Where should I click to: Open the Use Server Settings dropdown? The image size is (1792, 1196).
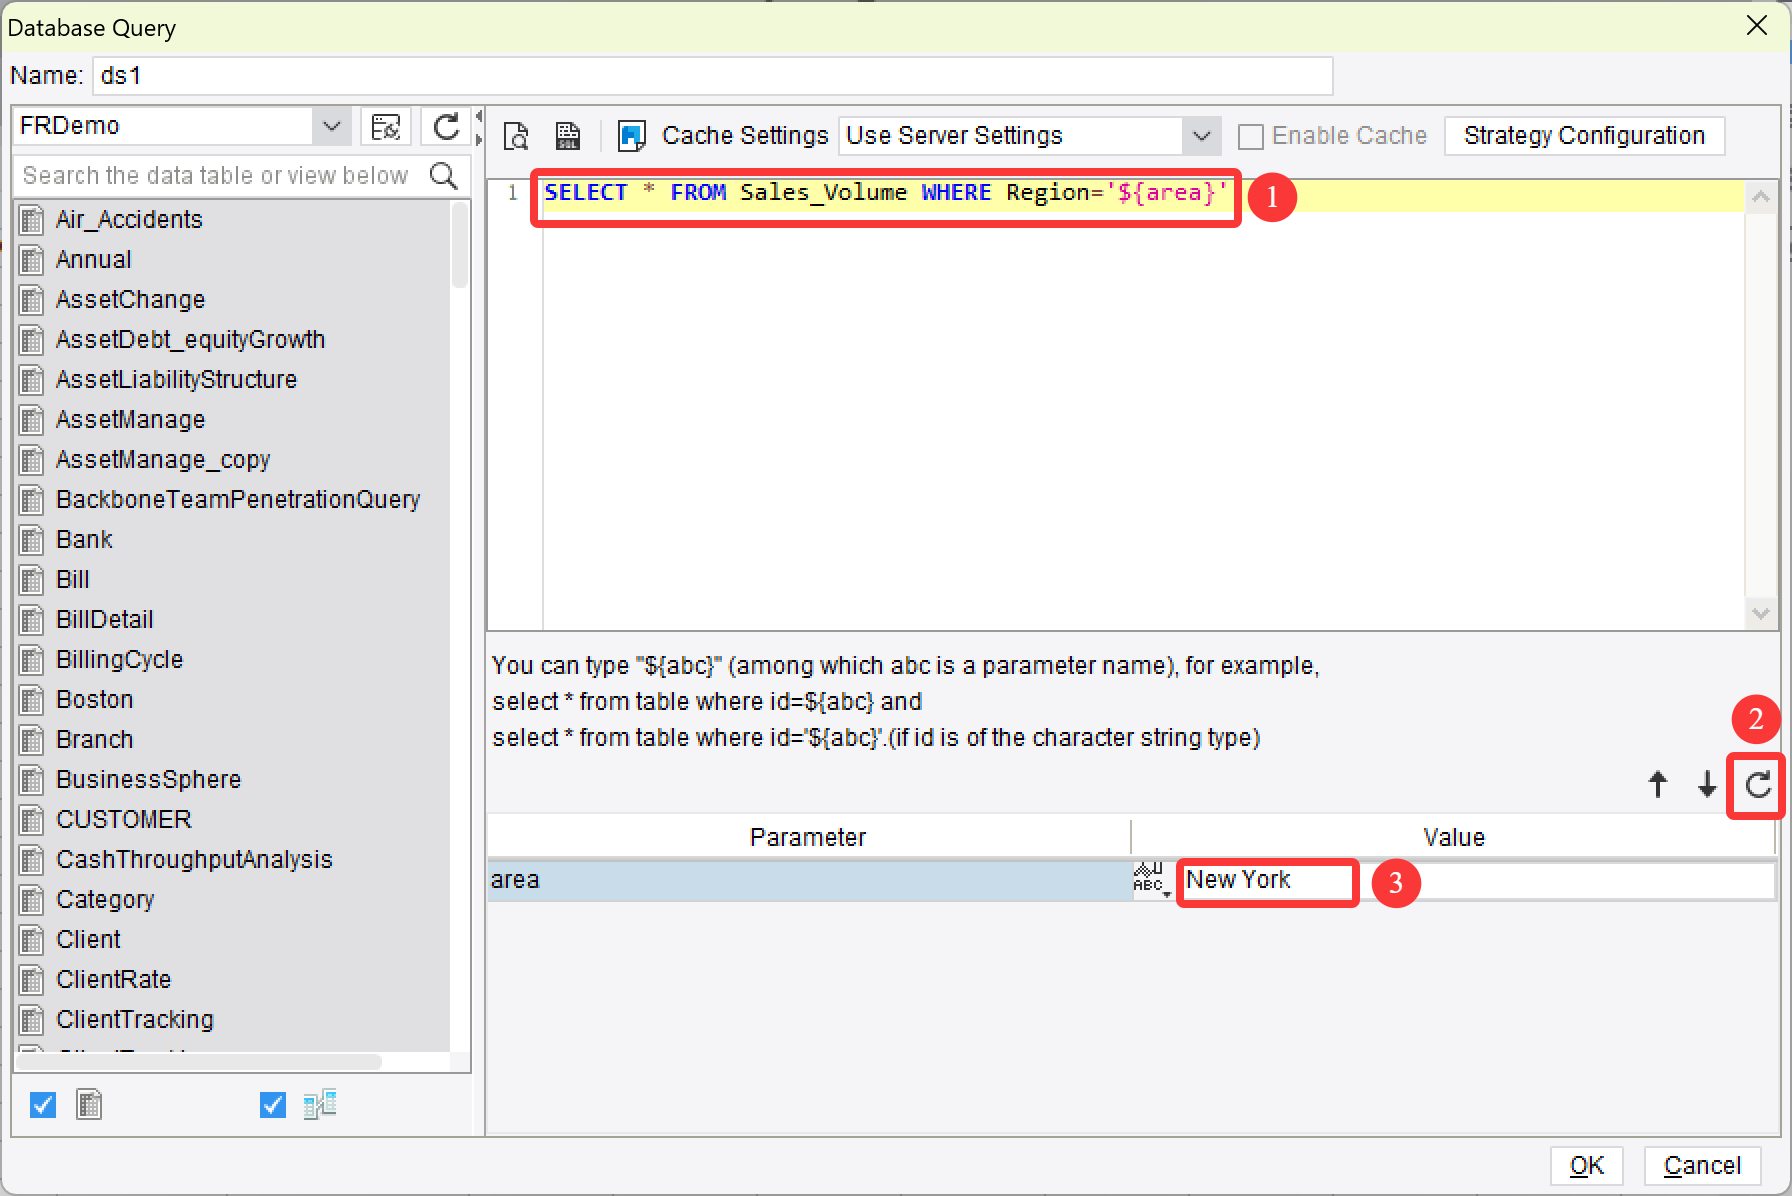coord(1201,135)
